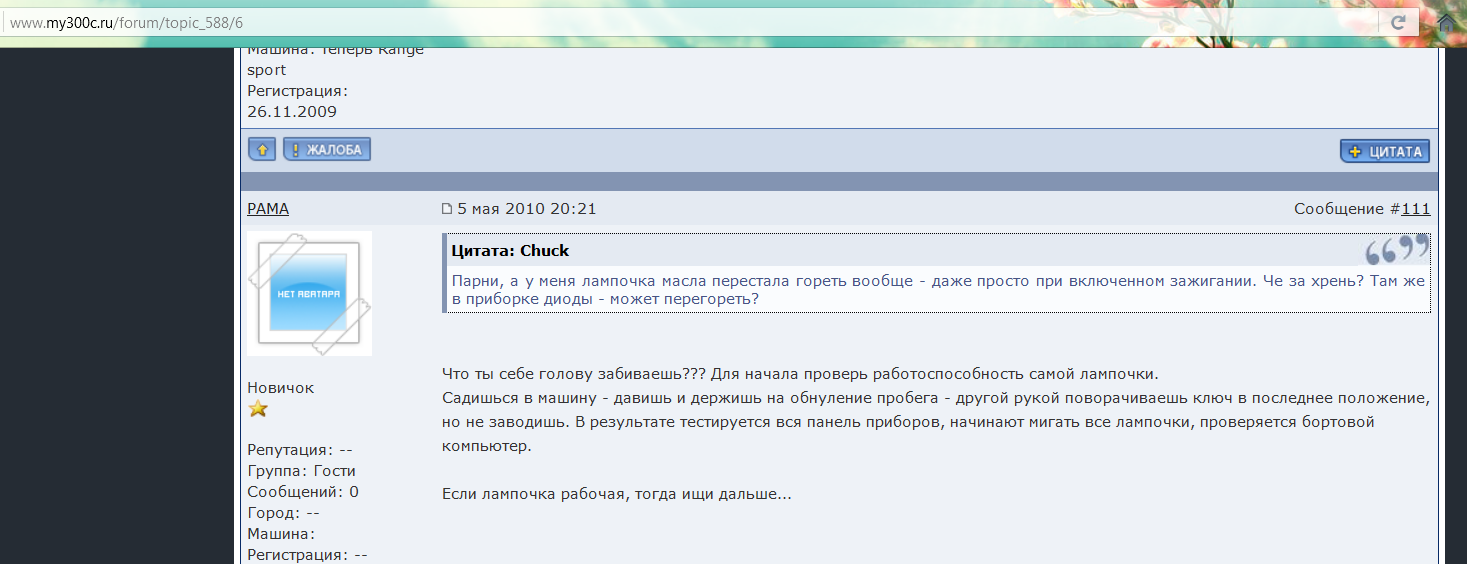This screenshot has width=1467, height=564.
Task: Click the PAMA no-avatar image
Action: 309,293
